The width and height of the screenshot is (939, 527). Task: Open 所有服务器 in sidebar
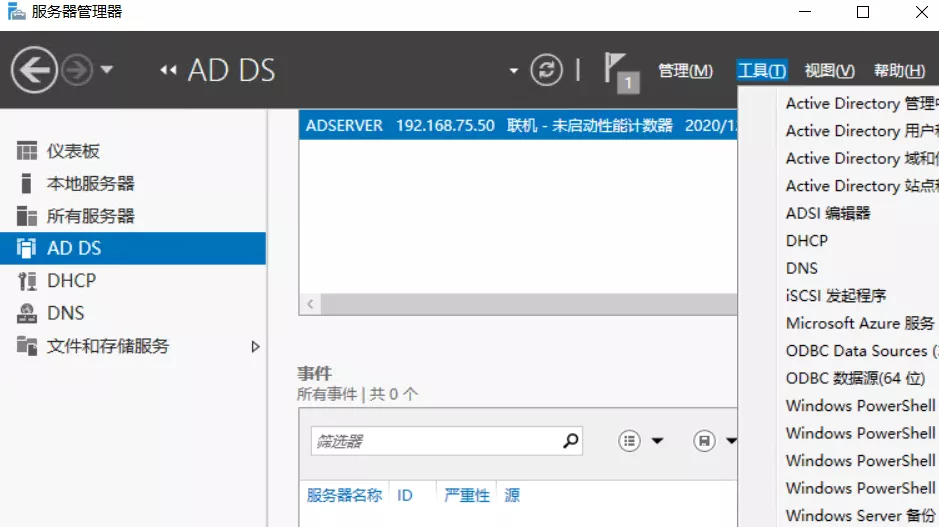click(90, 216)
